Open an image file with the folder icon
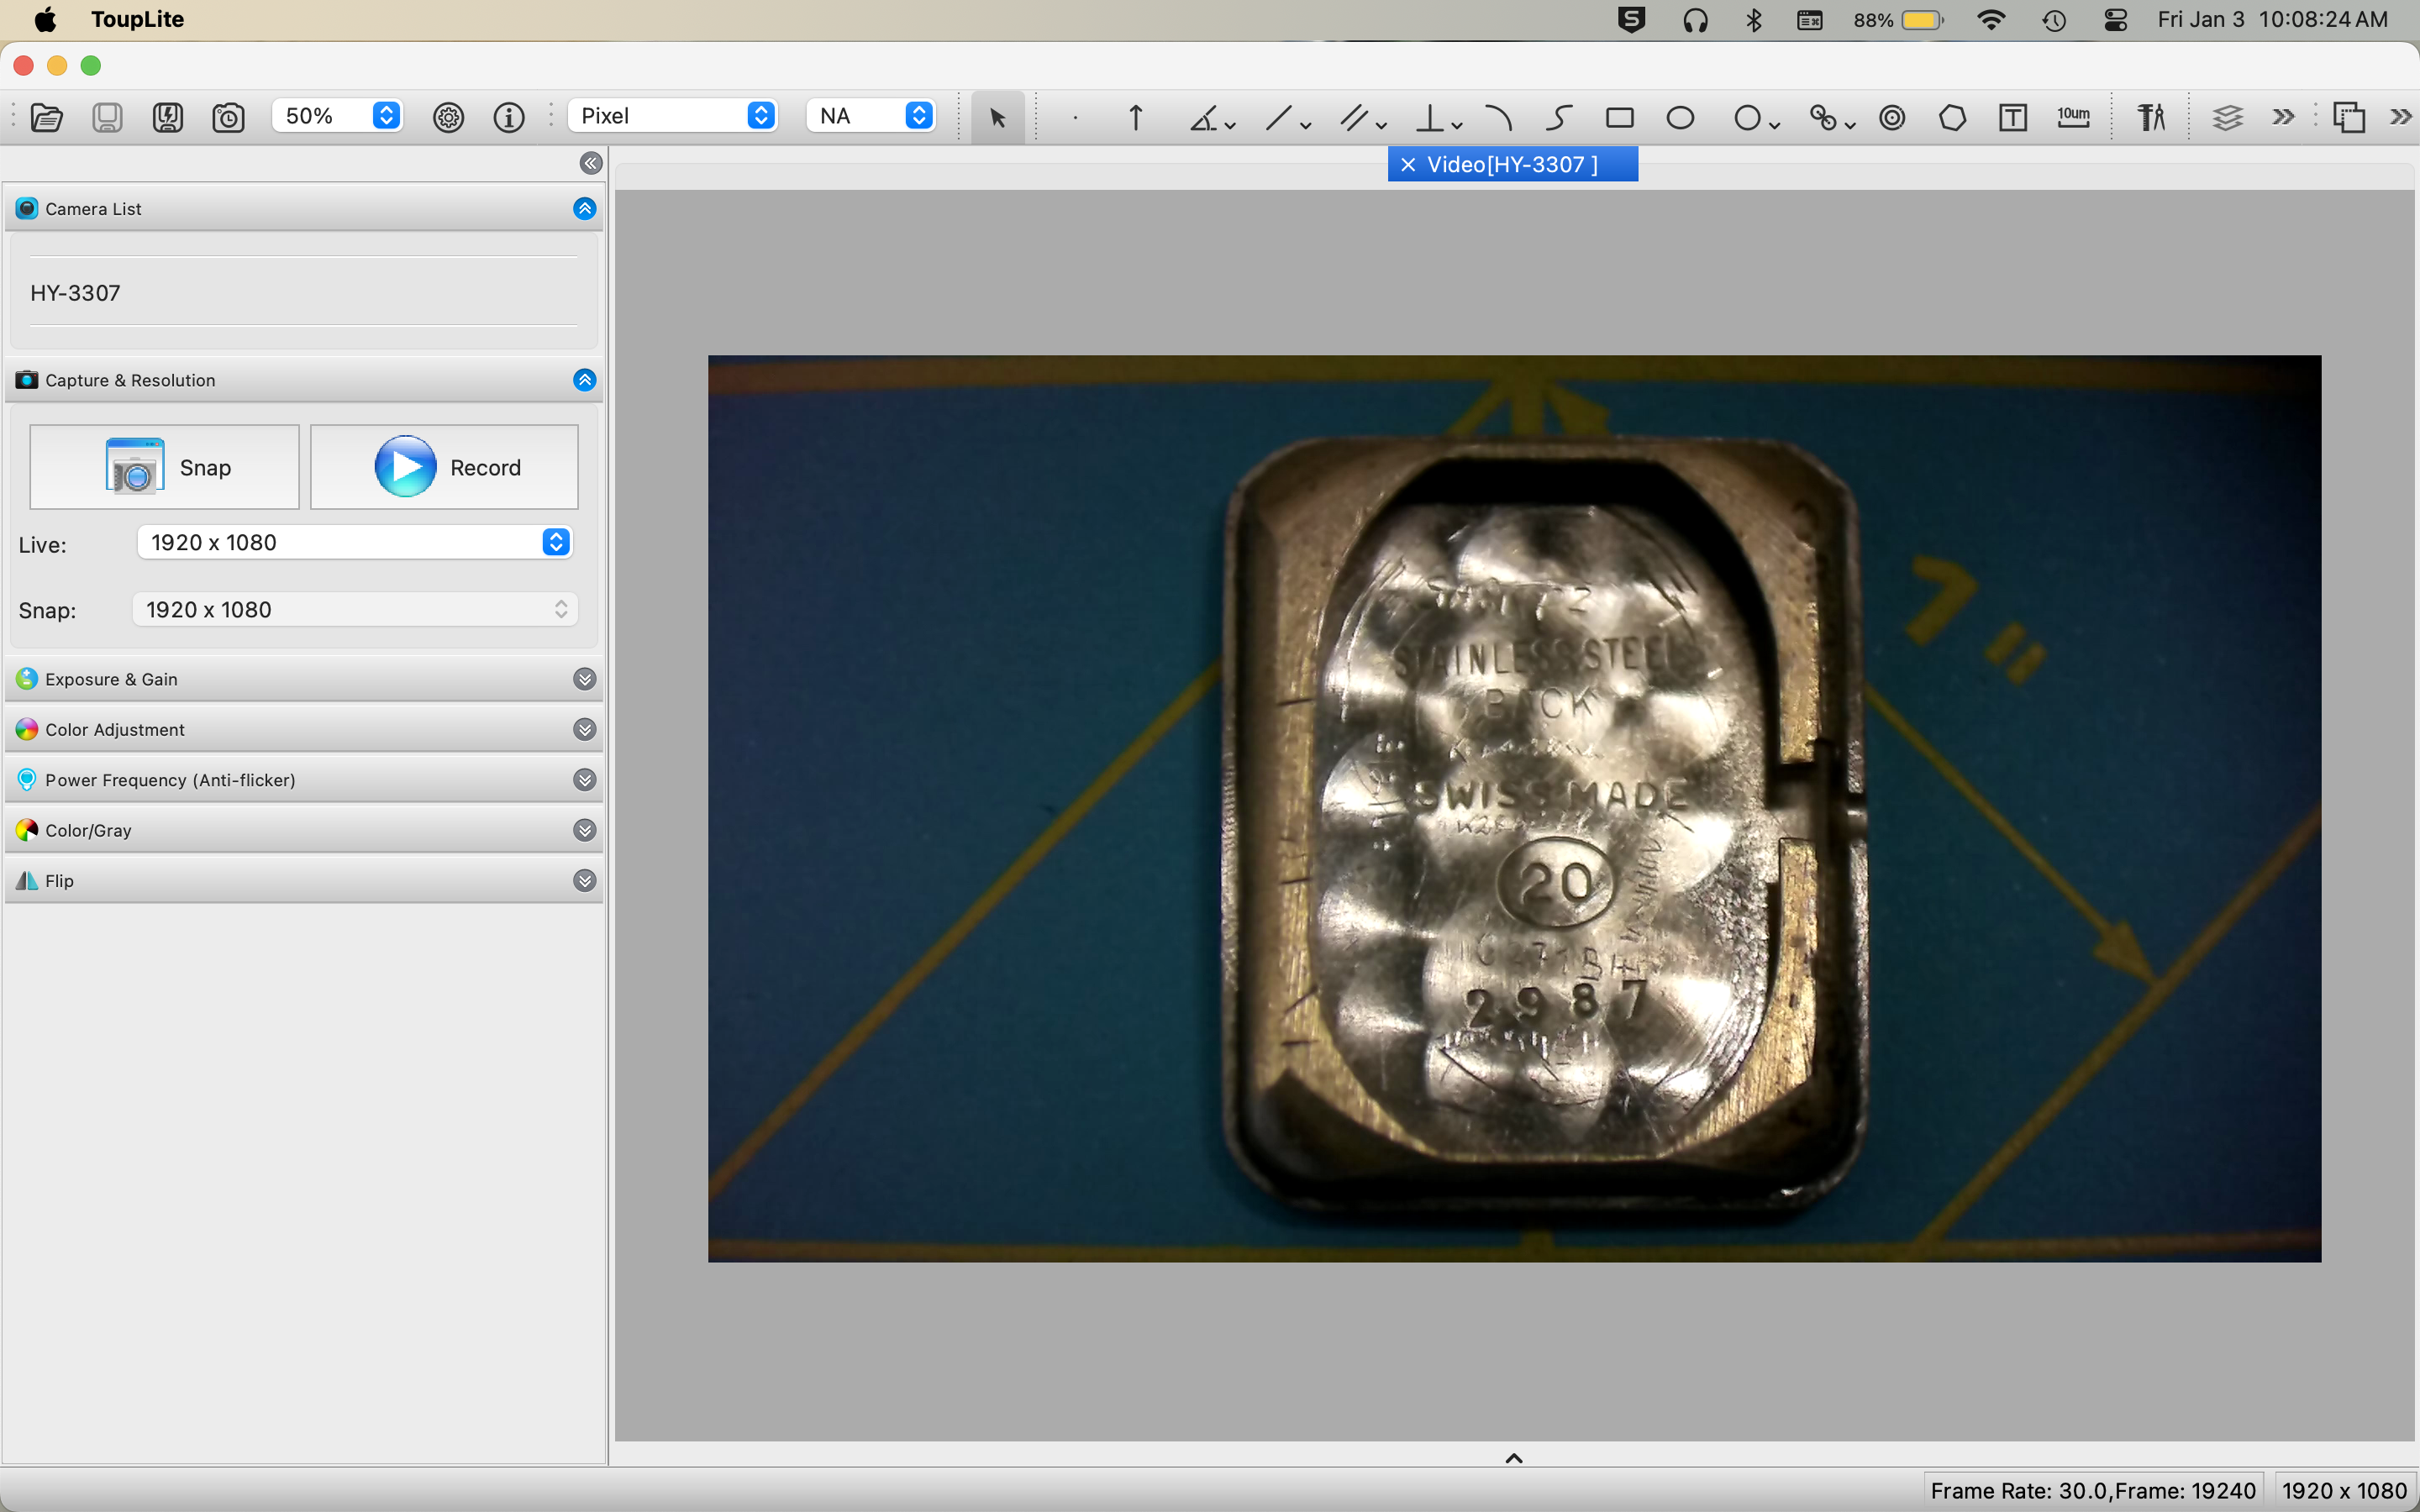Image resolution: width=2420 pixels, height=1512 pixels. [x=47, y=117]
